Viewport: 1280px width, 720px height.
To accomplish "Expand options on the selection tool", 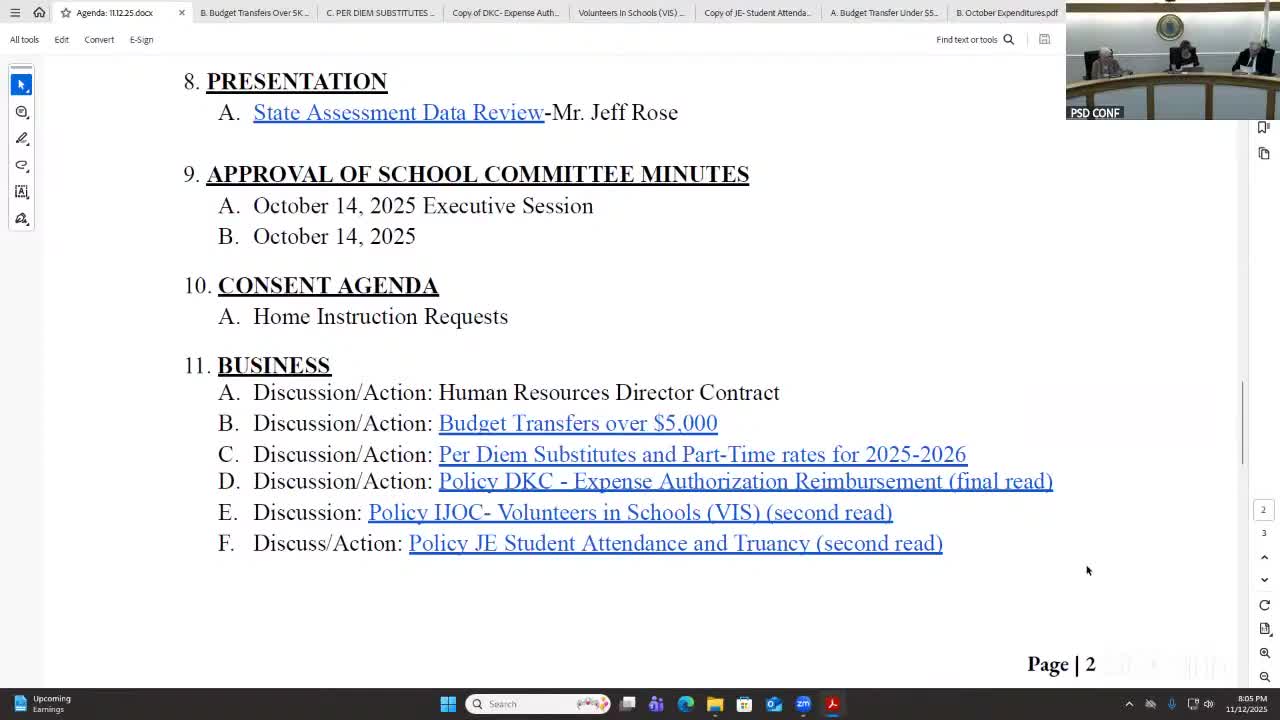I will click(x=30, y=93).
